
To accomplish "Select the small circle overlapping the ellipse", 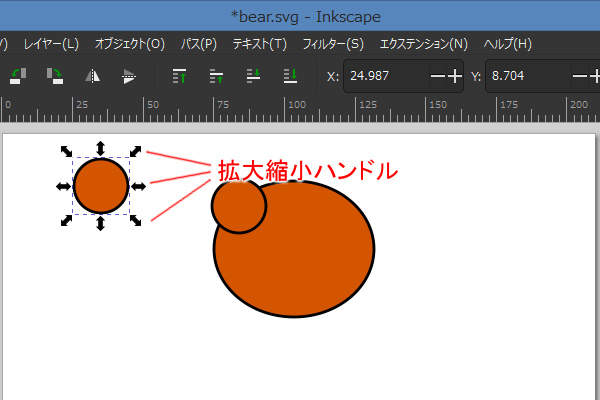I will click(x=238, y=207).
